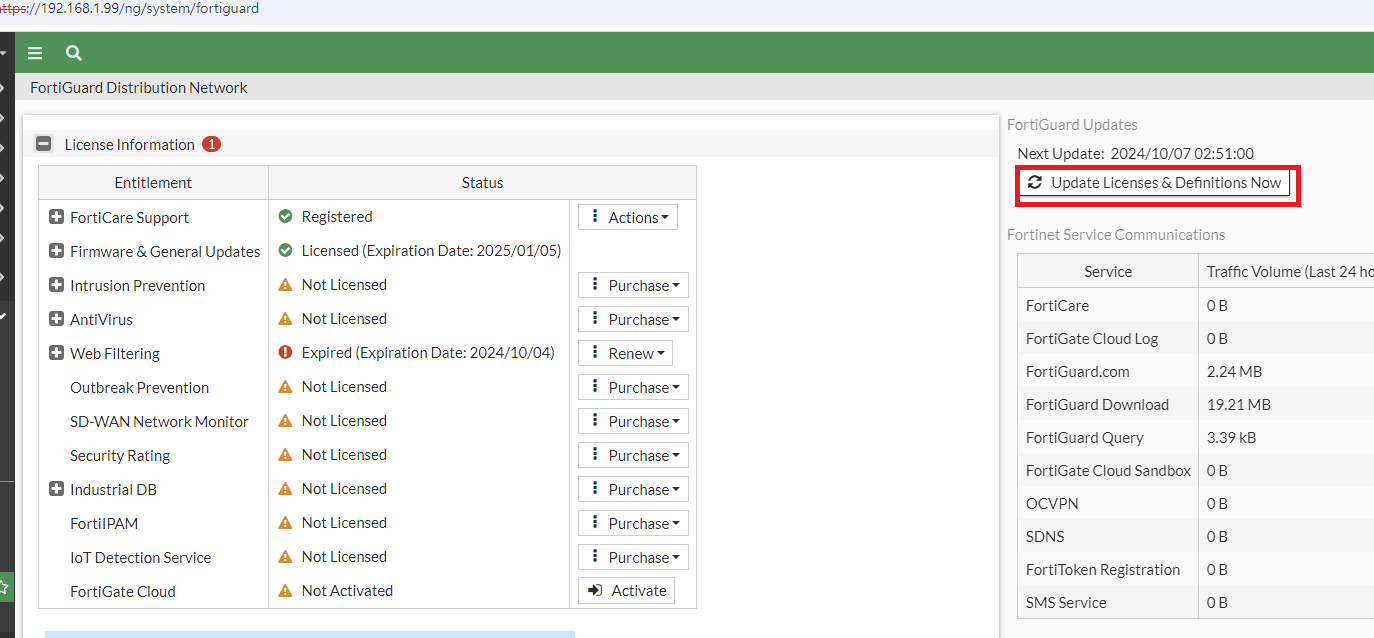The image size is (1374, 638).
Task: Expand the Intrusion Prevention row
Action: (x=56, y=285)
